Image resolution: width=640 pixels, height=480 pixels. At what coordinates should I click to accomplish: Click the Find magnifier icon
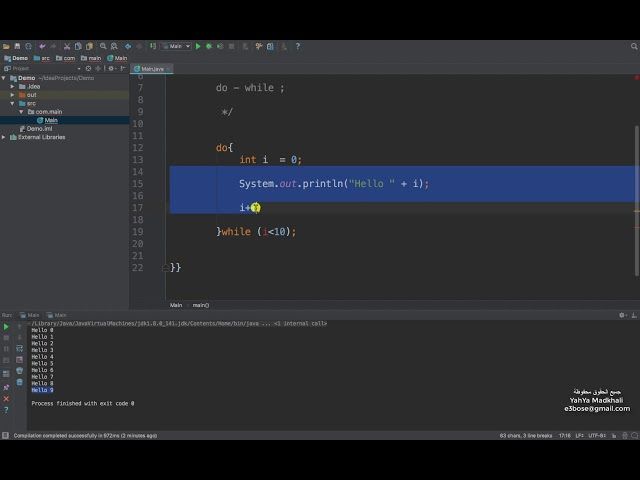(103, 47)
